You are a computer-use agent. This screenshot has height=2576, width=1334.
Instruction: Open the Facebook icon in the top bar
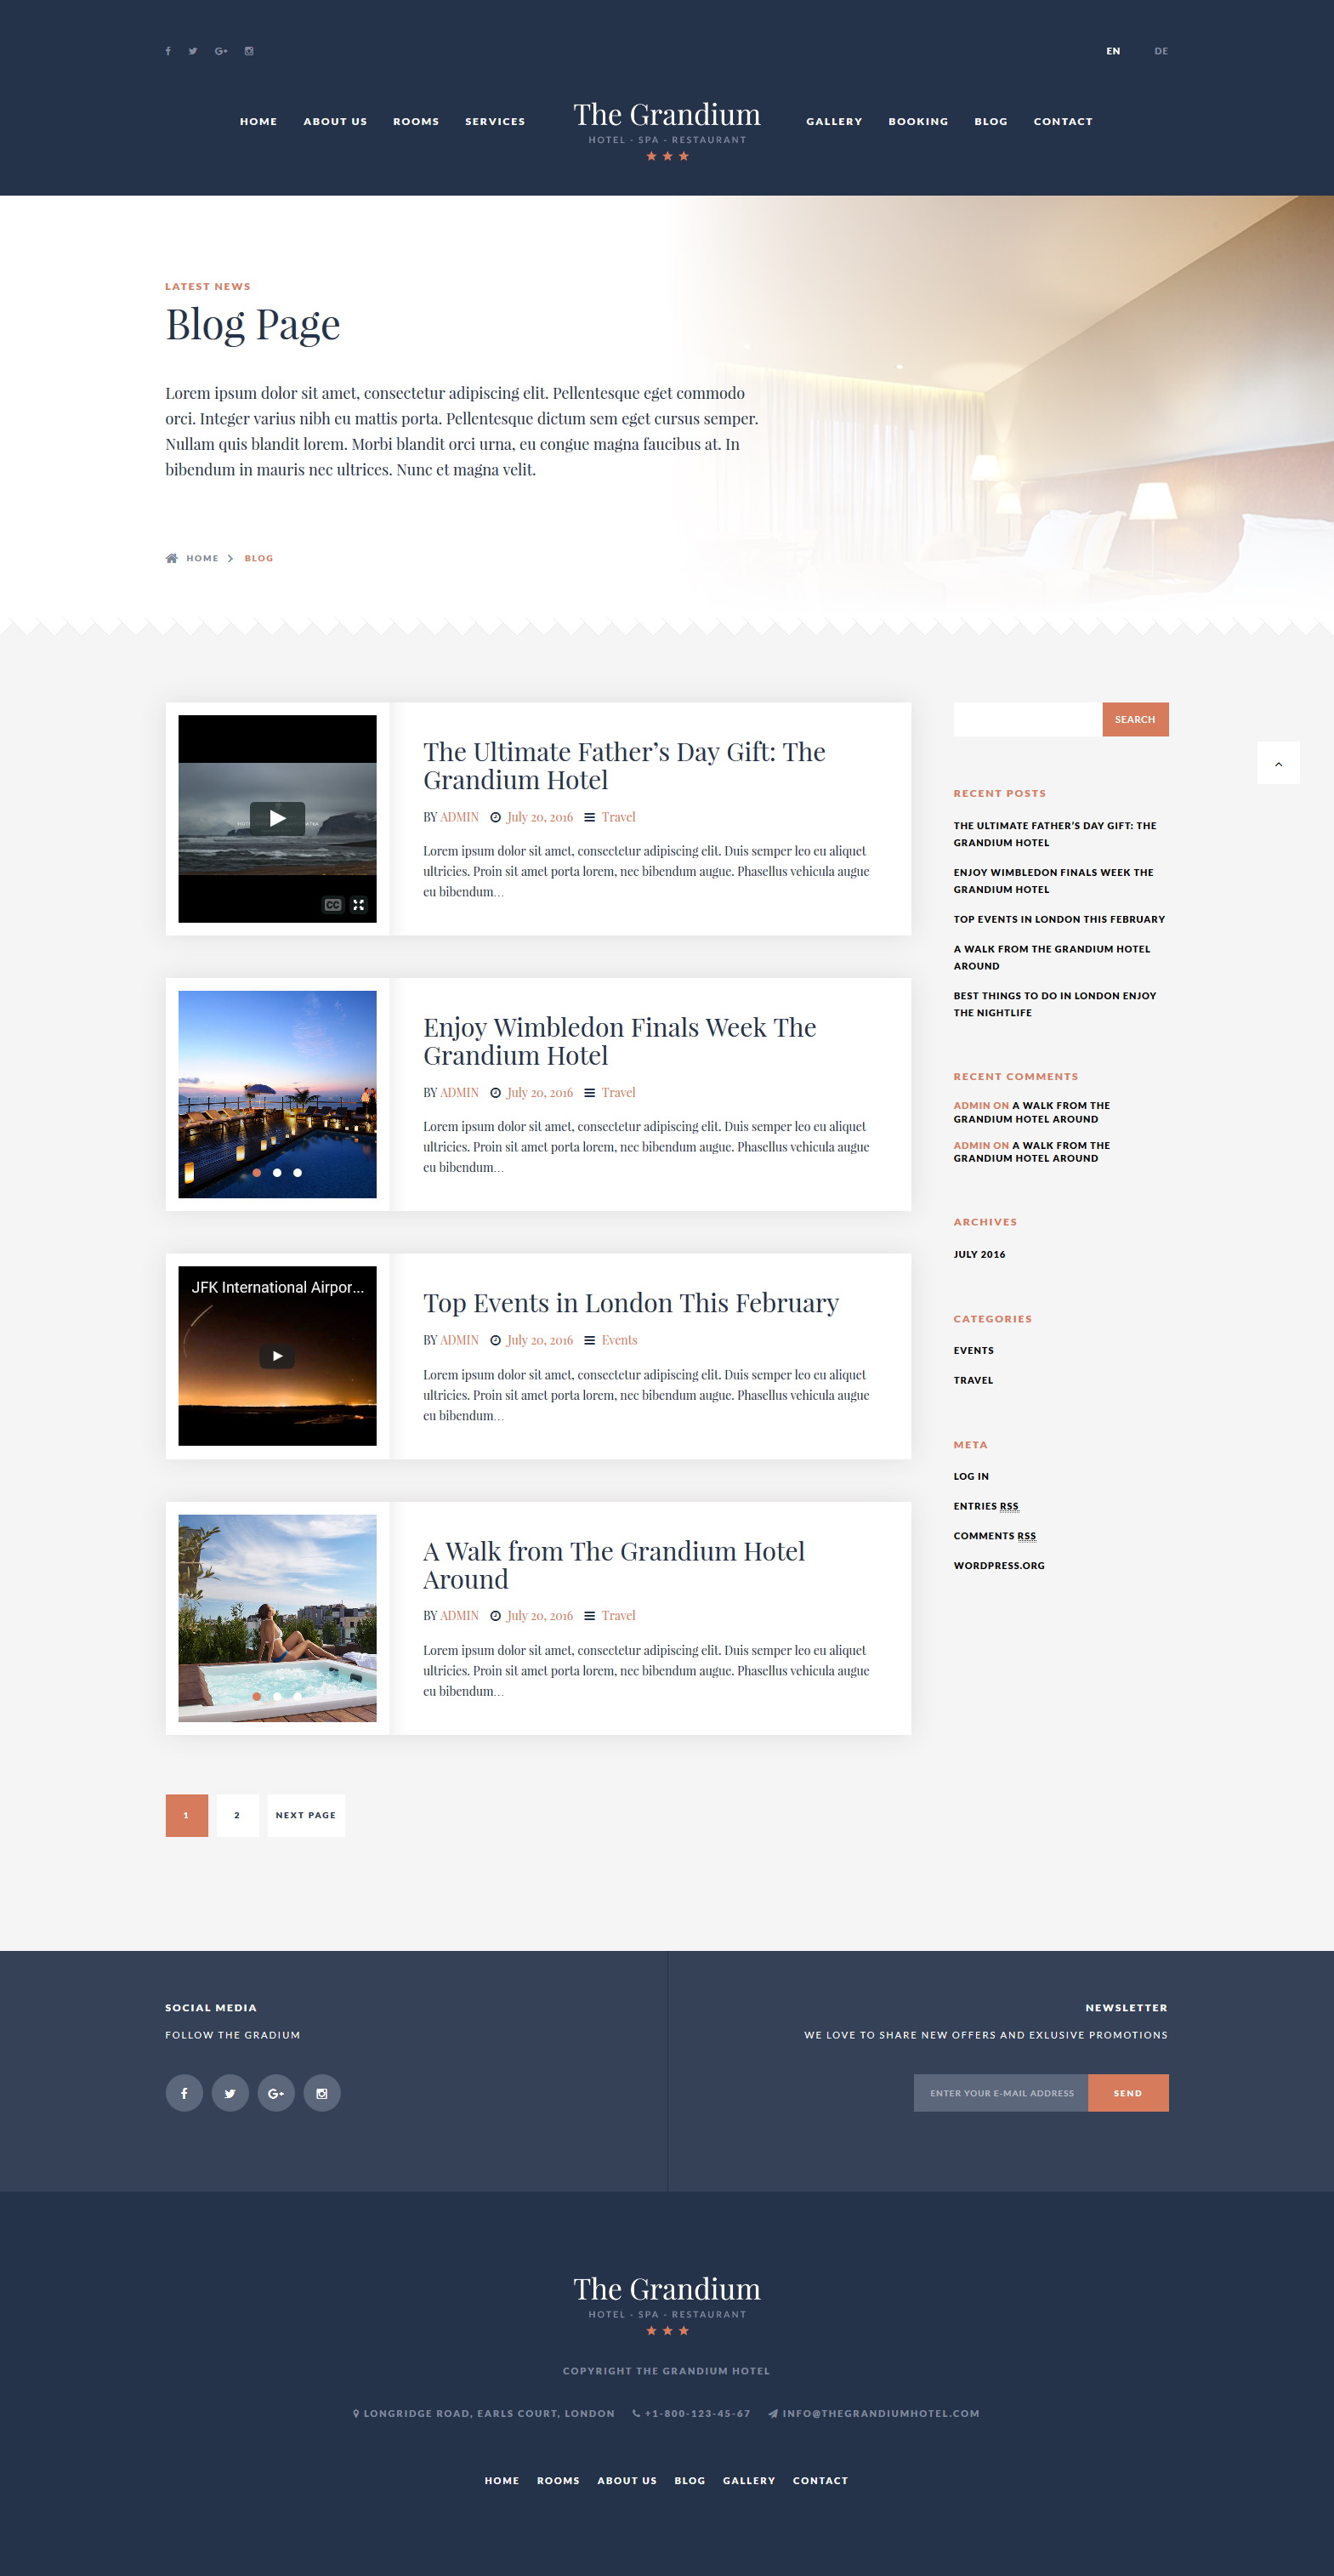168,51
